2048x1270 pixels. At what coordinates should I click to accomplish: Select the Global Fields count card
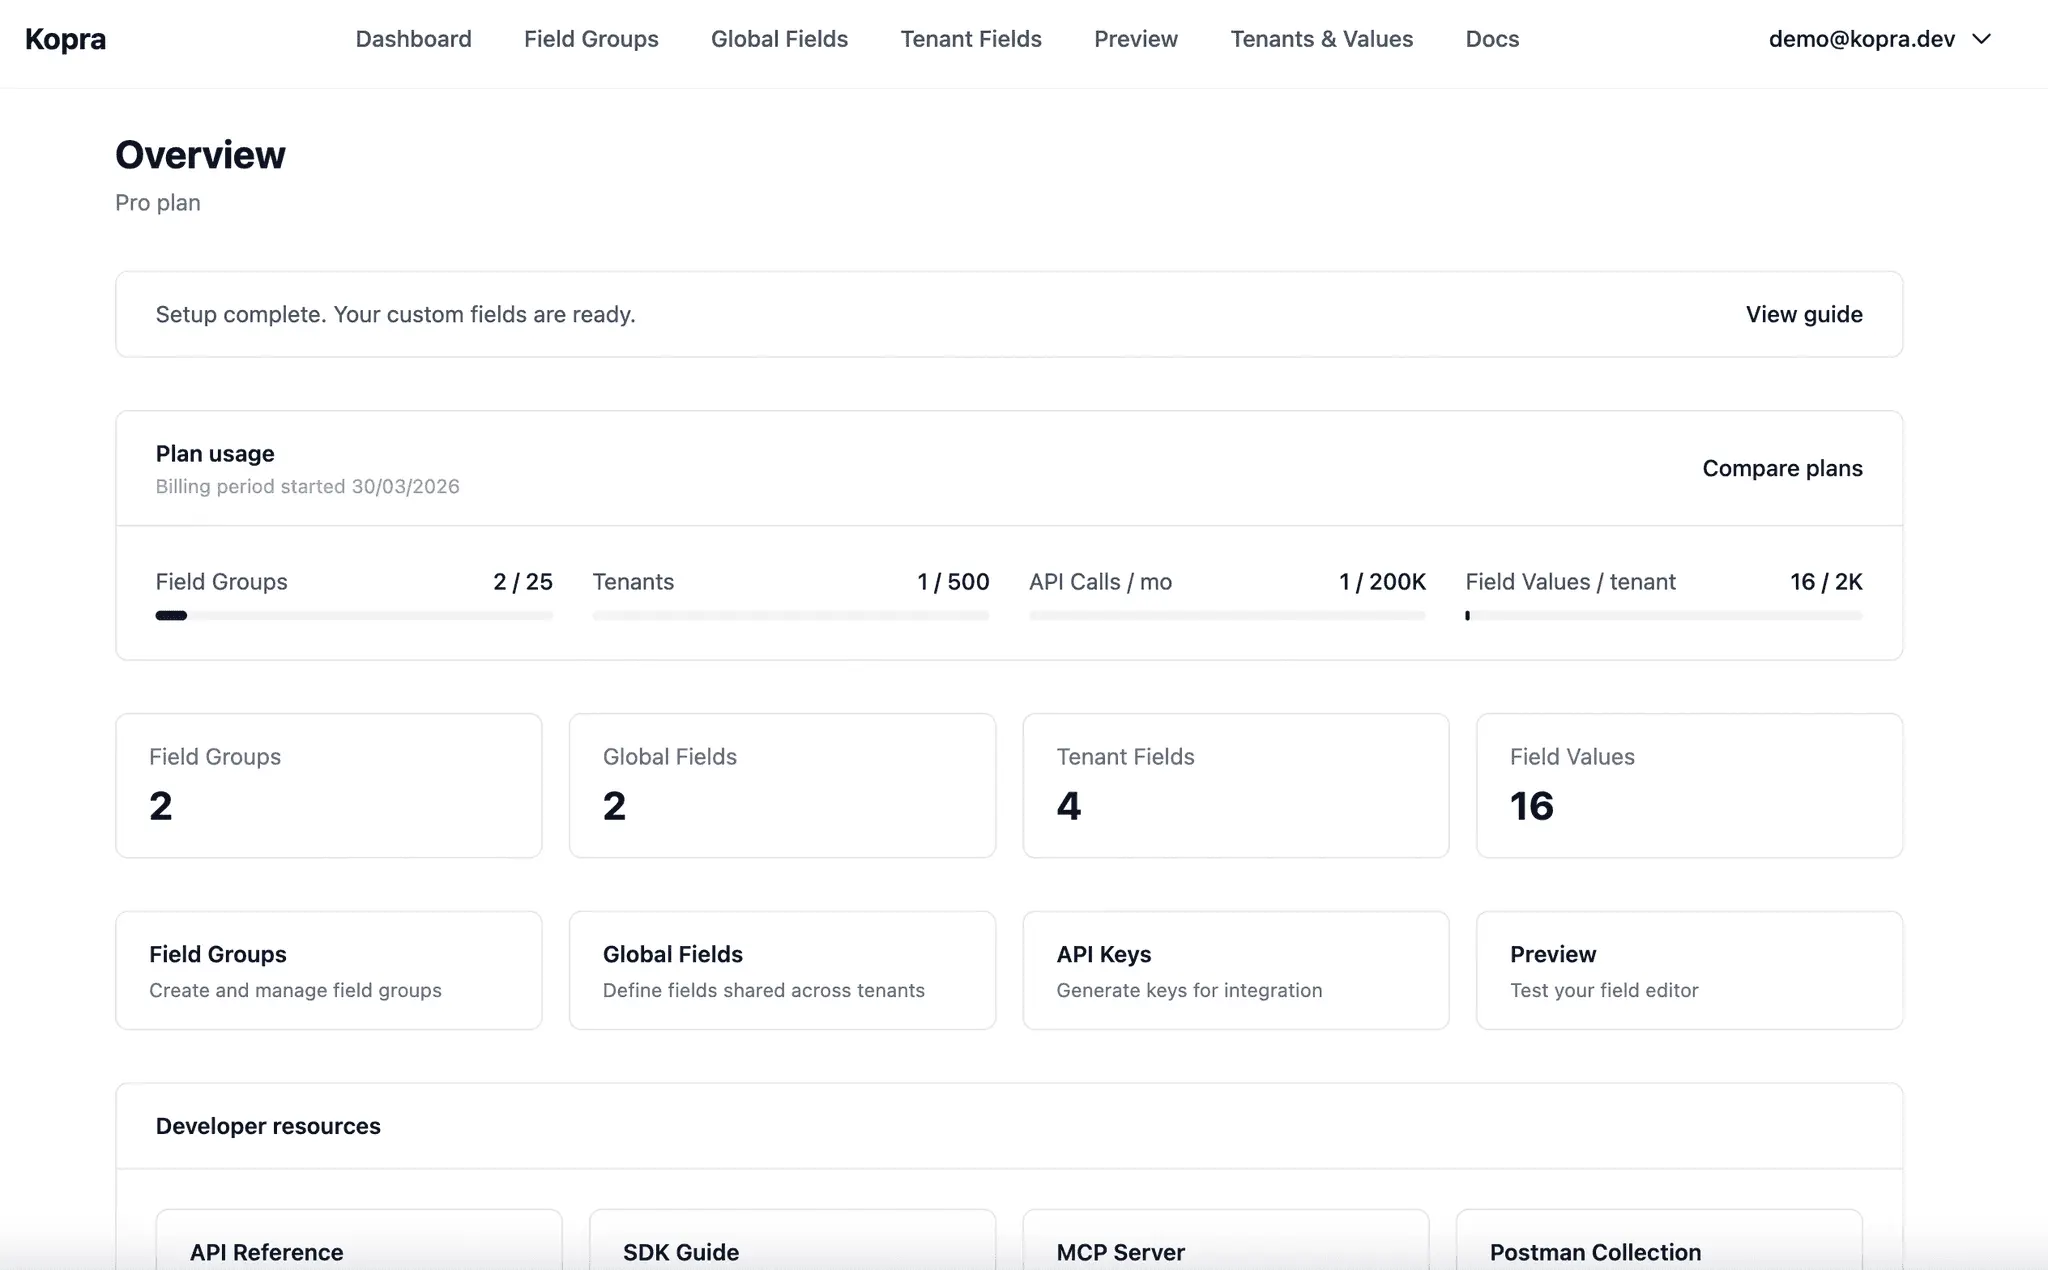coord(782,785)
